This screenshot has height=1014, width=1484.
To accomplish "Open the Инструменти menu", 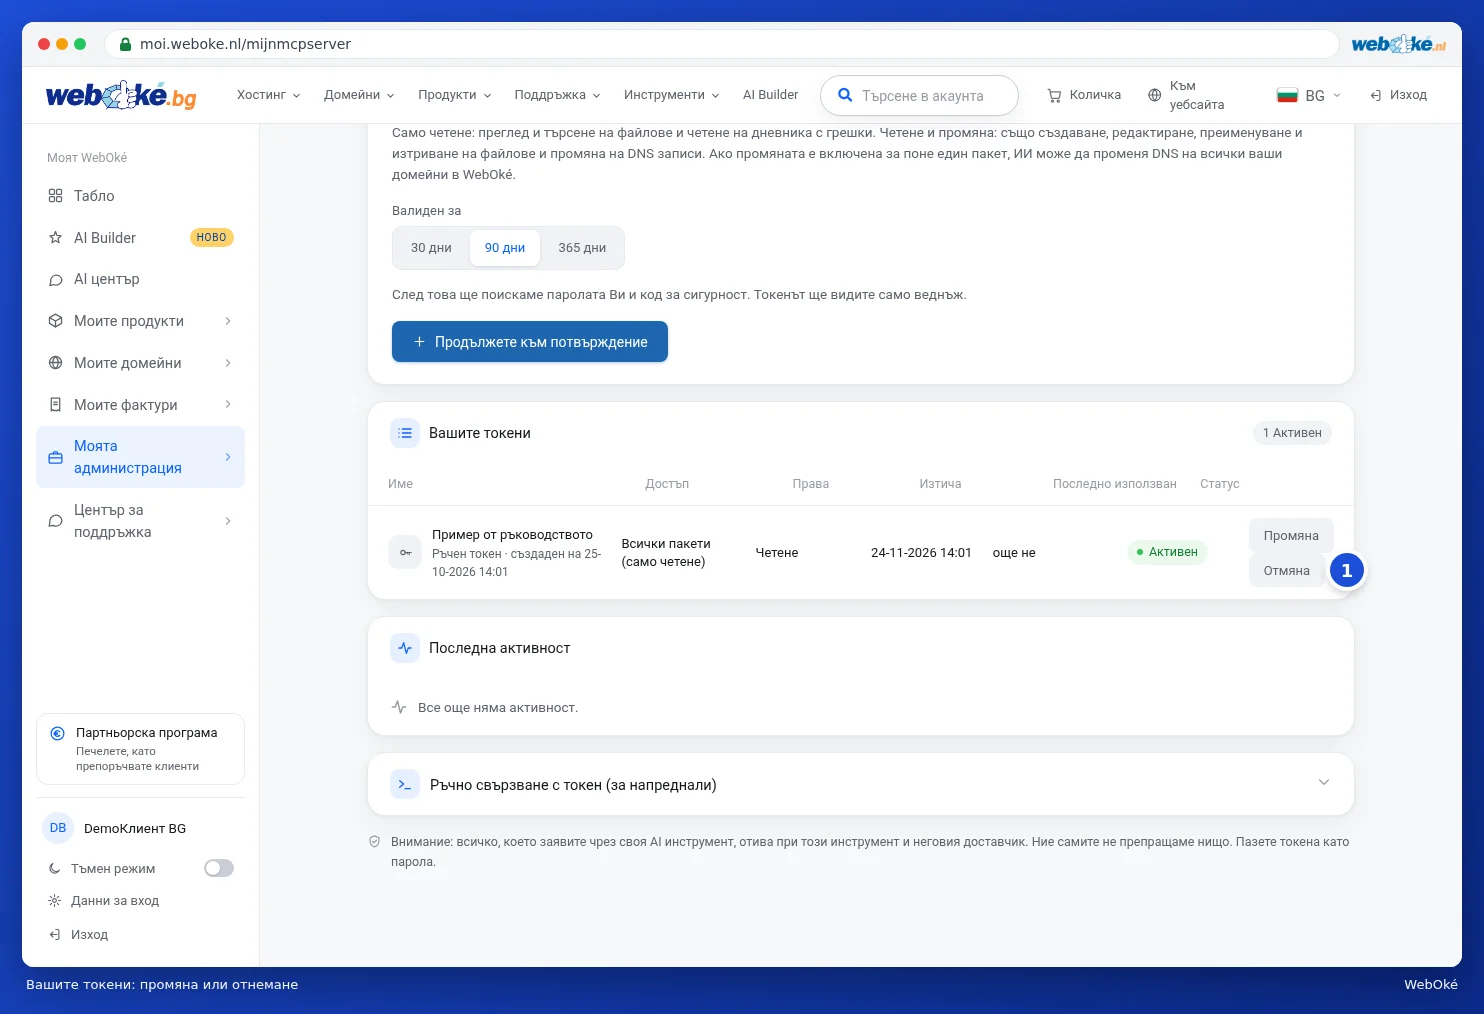I will point(671,95).
